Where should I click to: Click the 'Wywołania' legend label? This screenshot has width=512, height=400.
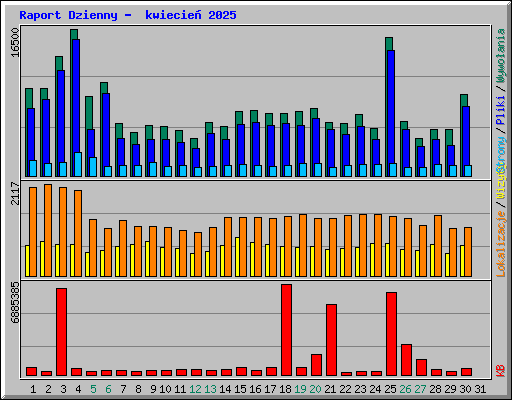tap(501, 56)
